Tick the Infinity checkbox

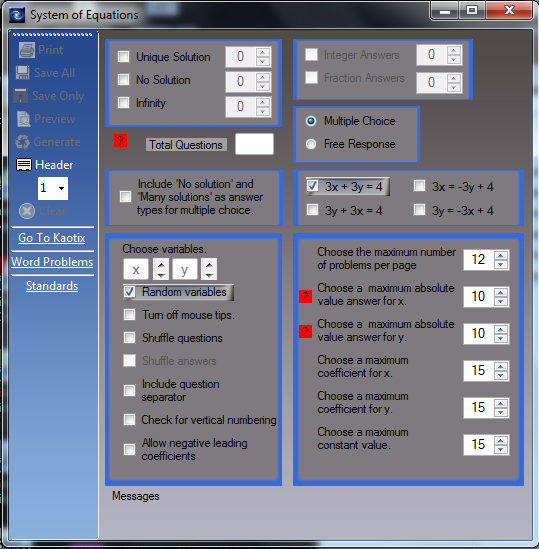(x=123, y=103)
